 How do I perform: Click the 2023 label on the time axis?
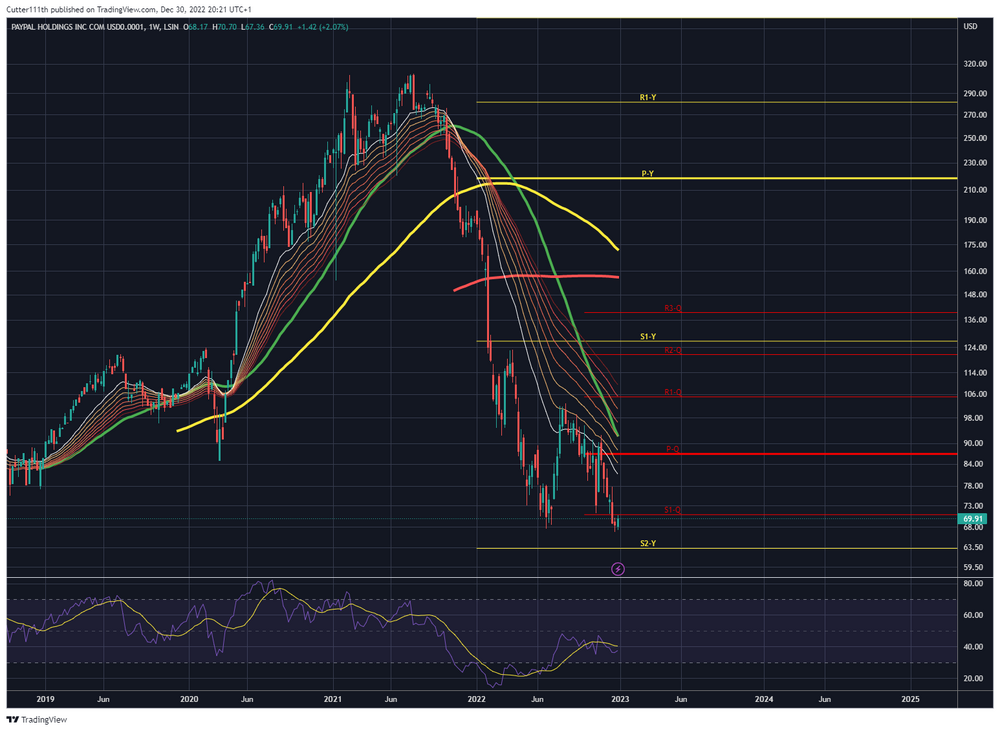(620, 699)
